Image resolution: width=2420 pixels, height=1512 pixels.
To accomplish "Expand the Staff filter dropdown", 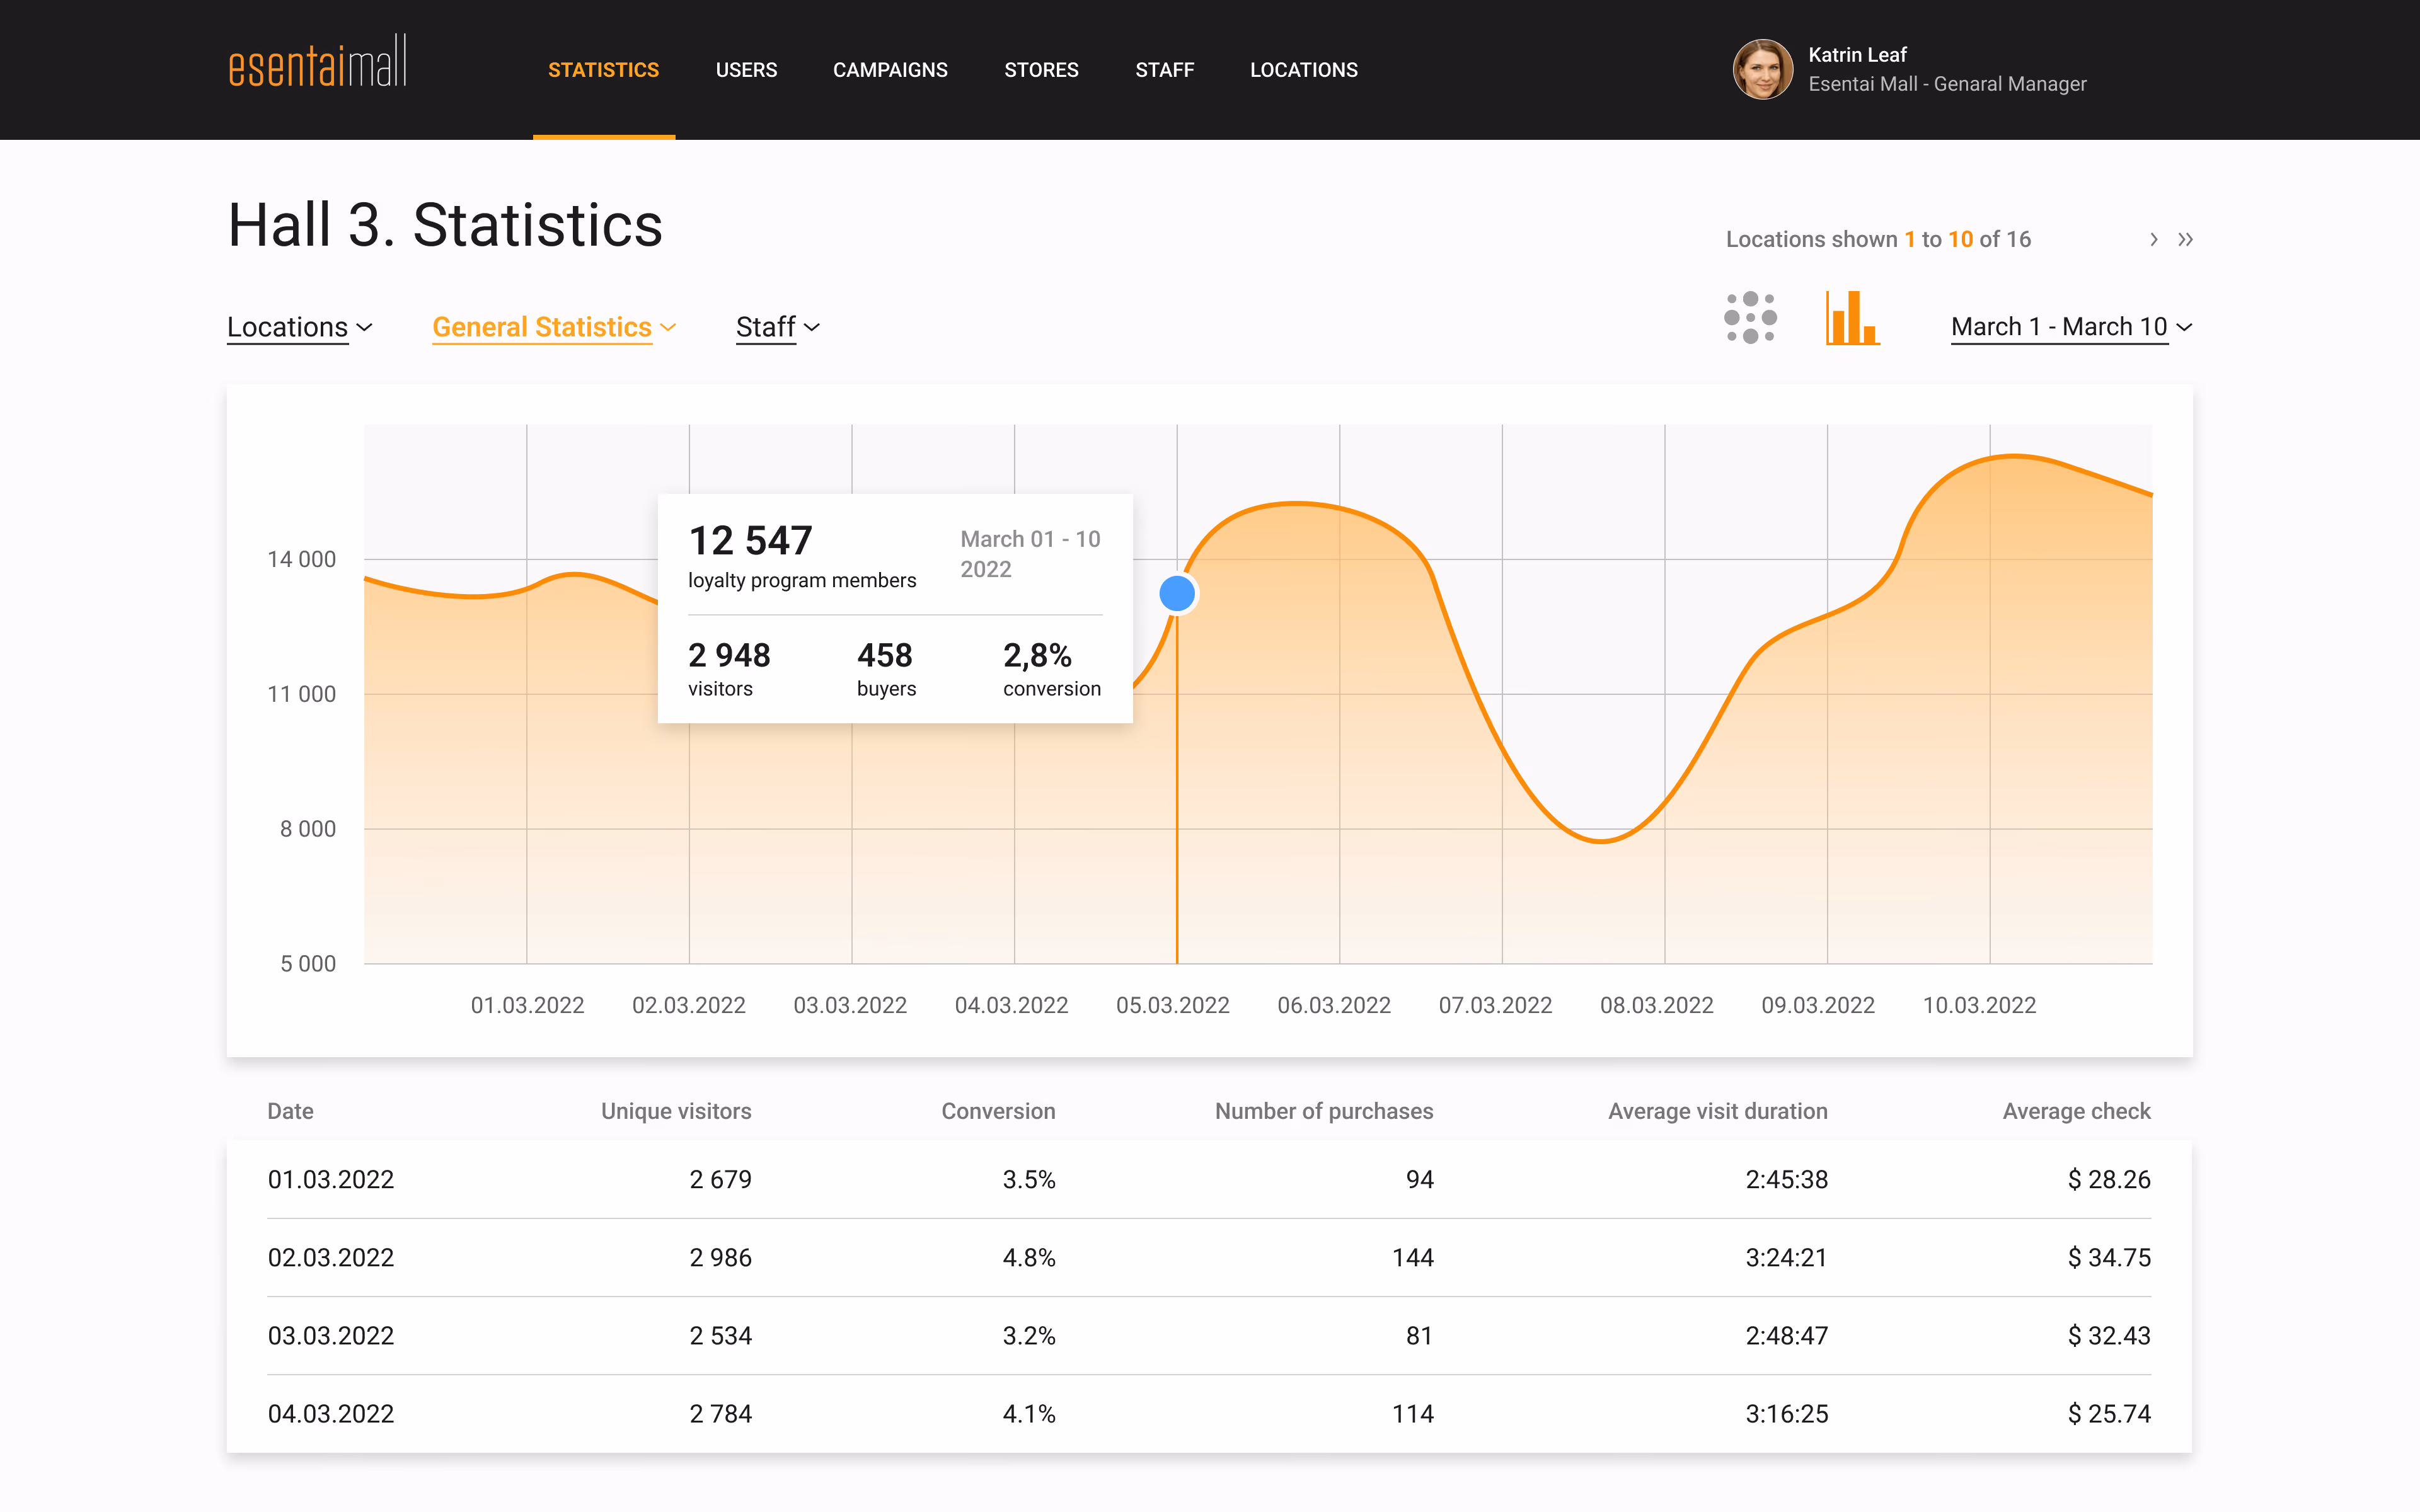I will [778, 327].
